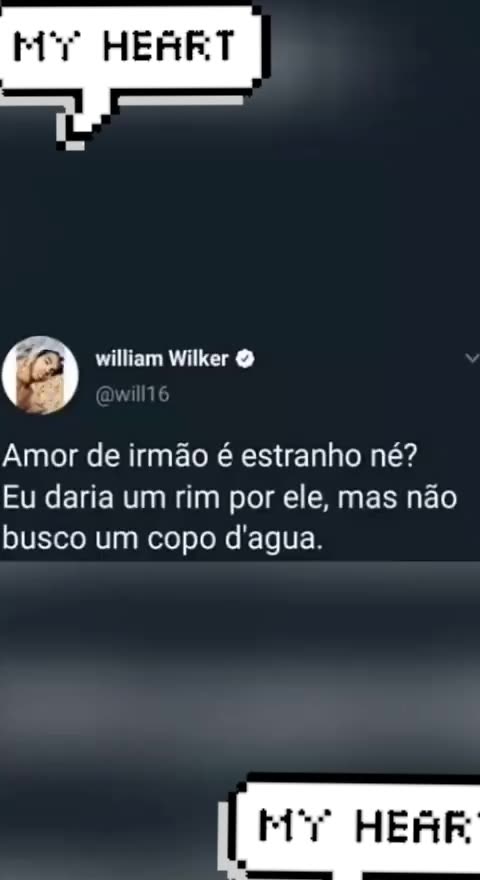
Task: Click the surname 'Wilker' in the display name
Action: (199, 359)
